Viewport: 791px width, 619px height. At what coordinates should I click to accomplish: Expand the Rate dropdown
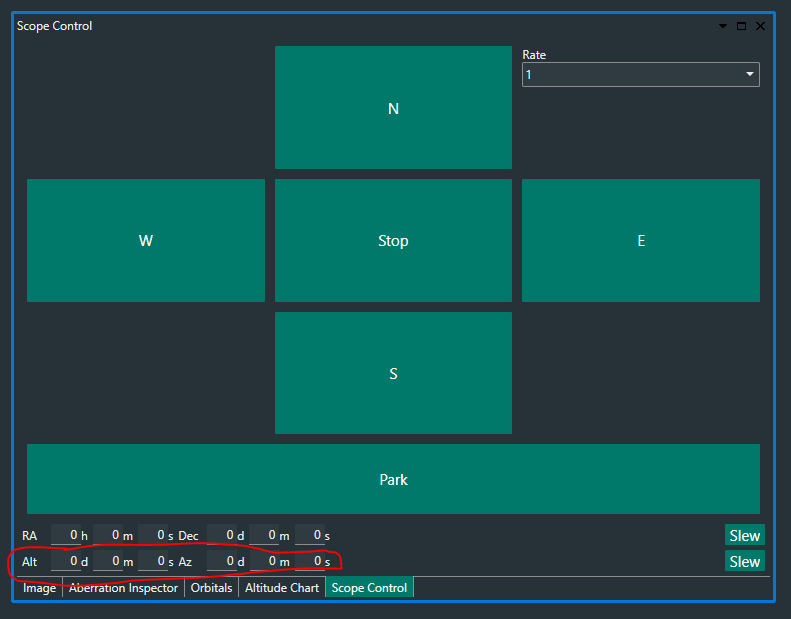pos(641,75)
